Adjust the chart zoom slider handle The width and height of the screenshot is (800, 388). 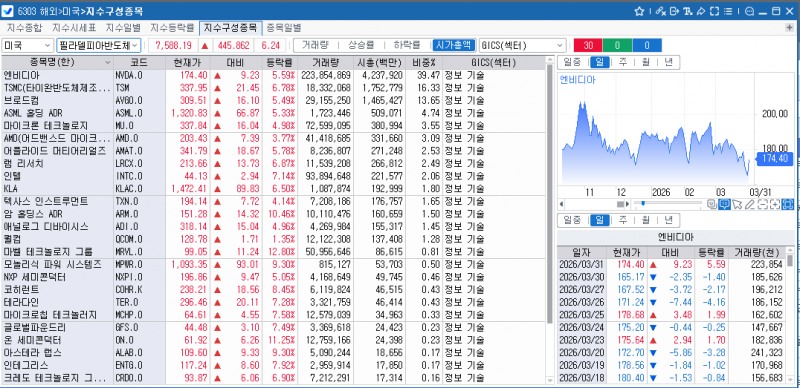(x=643, y=204)
